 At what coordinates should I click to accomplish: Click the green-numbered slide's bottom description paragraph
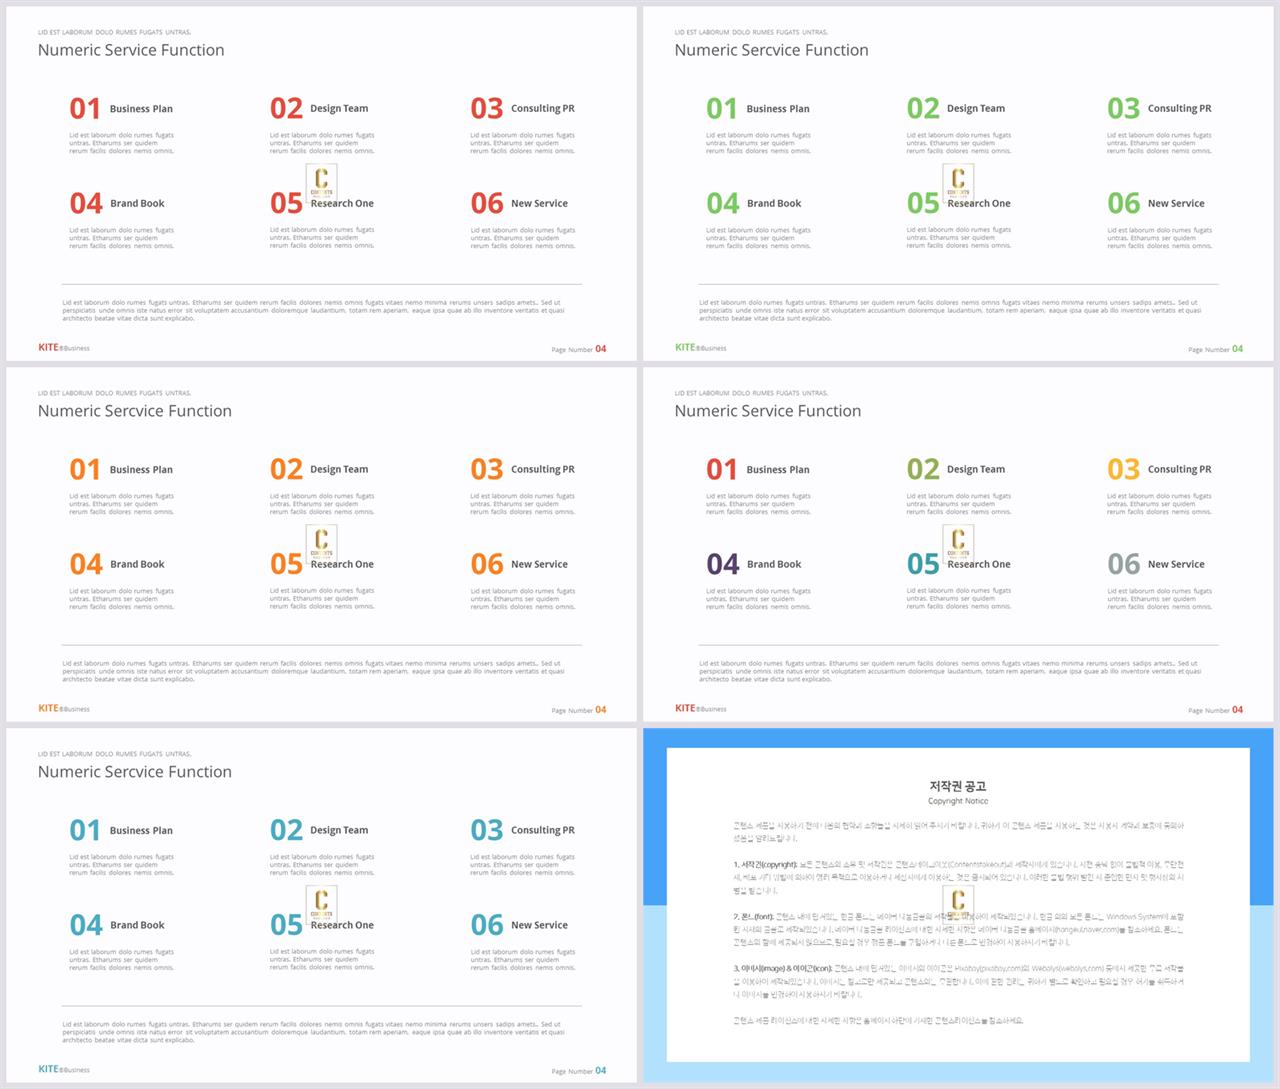pyautogui.click(x=950, y=310)
